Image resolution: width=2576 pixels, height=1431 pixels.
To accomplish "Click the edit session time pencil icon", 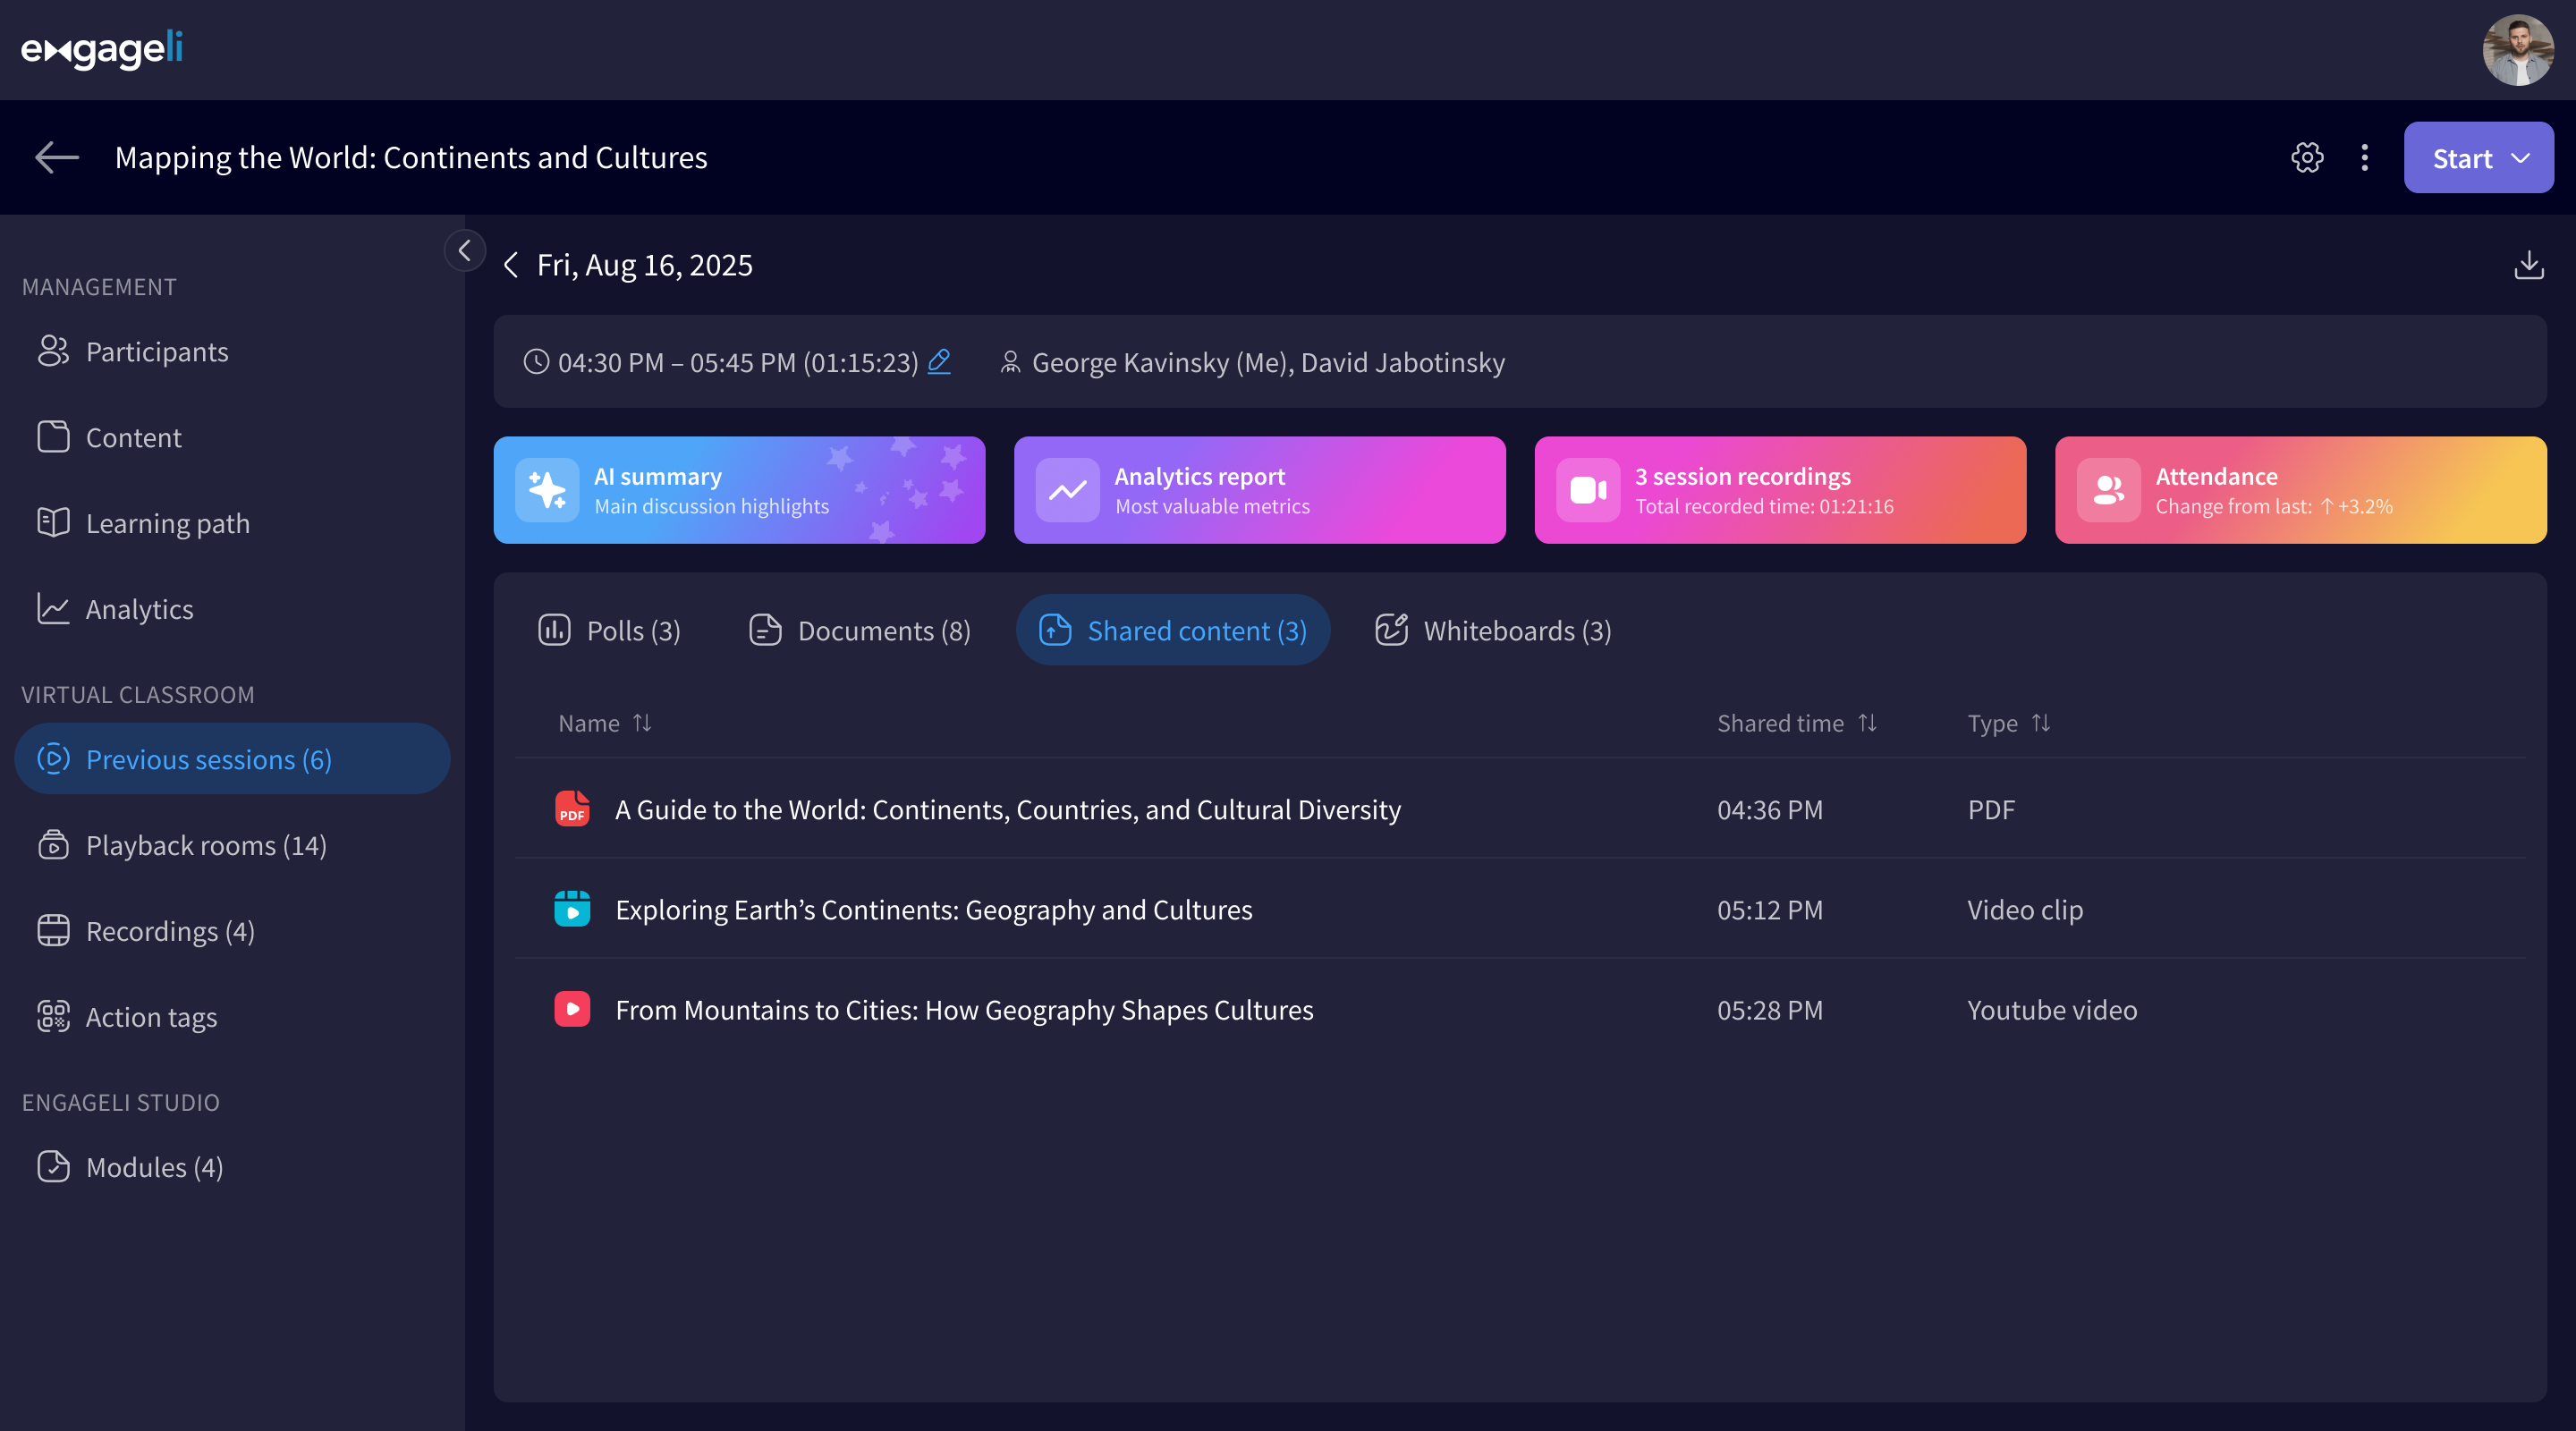I will tap(939, 361).
